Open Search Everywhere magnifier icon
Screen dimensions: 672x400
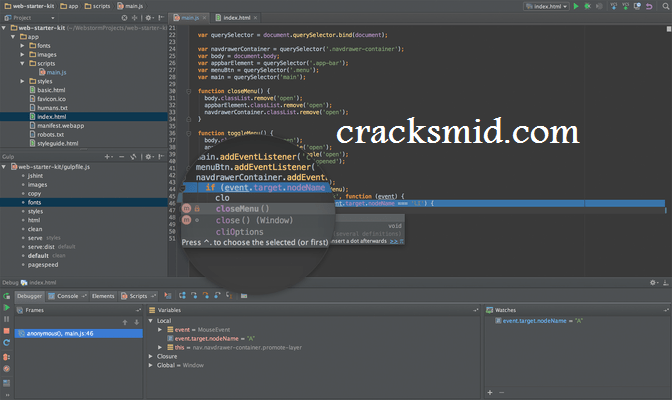click(666, 6)
